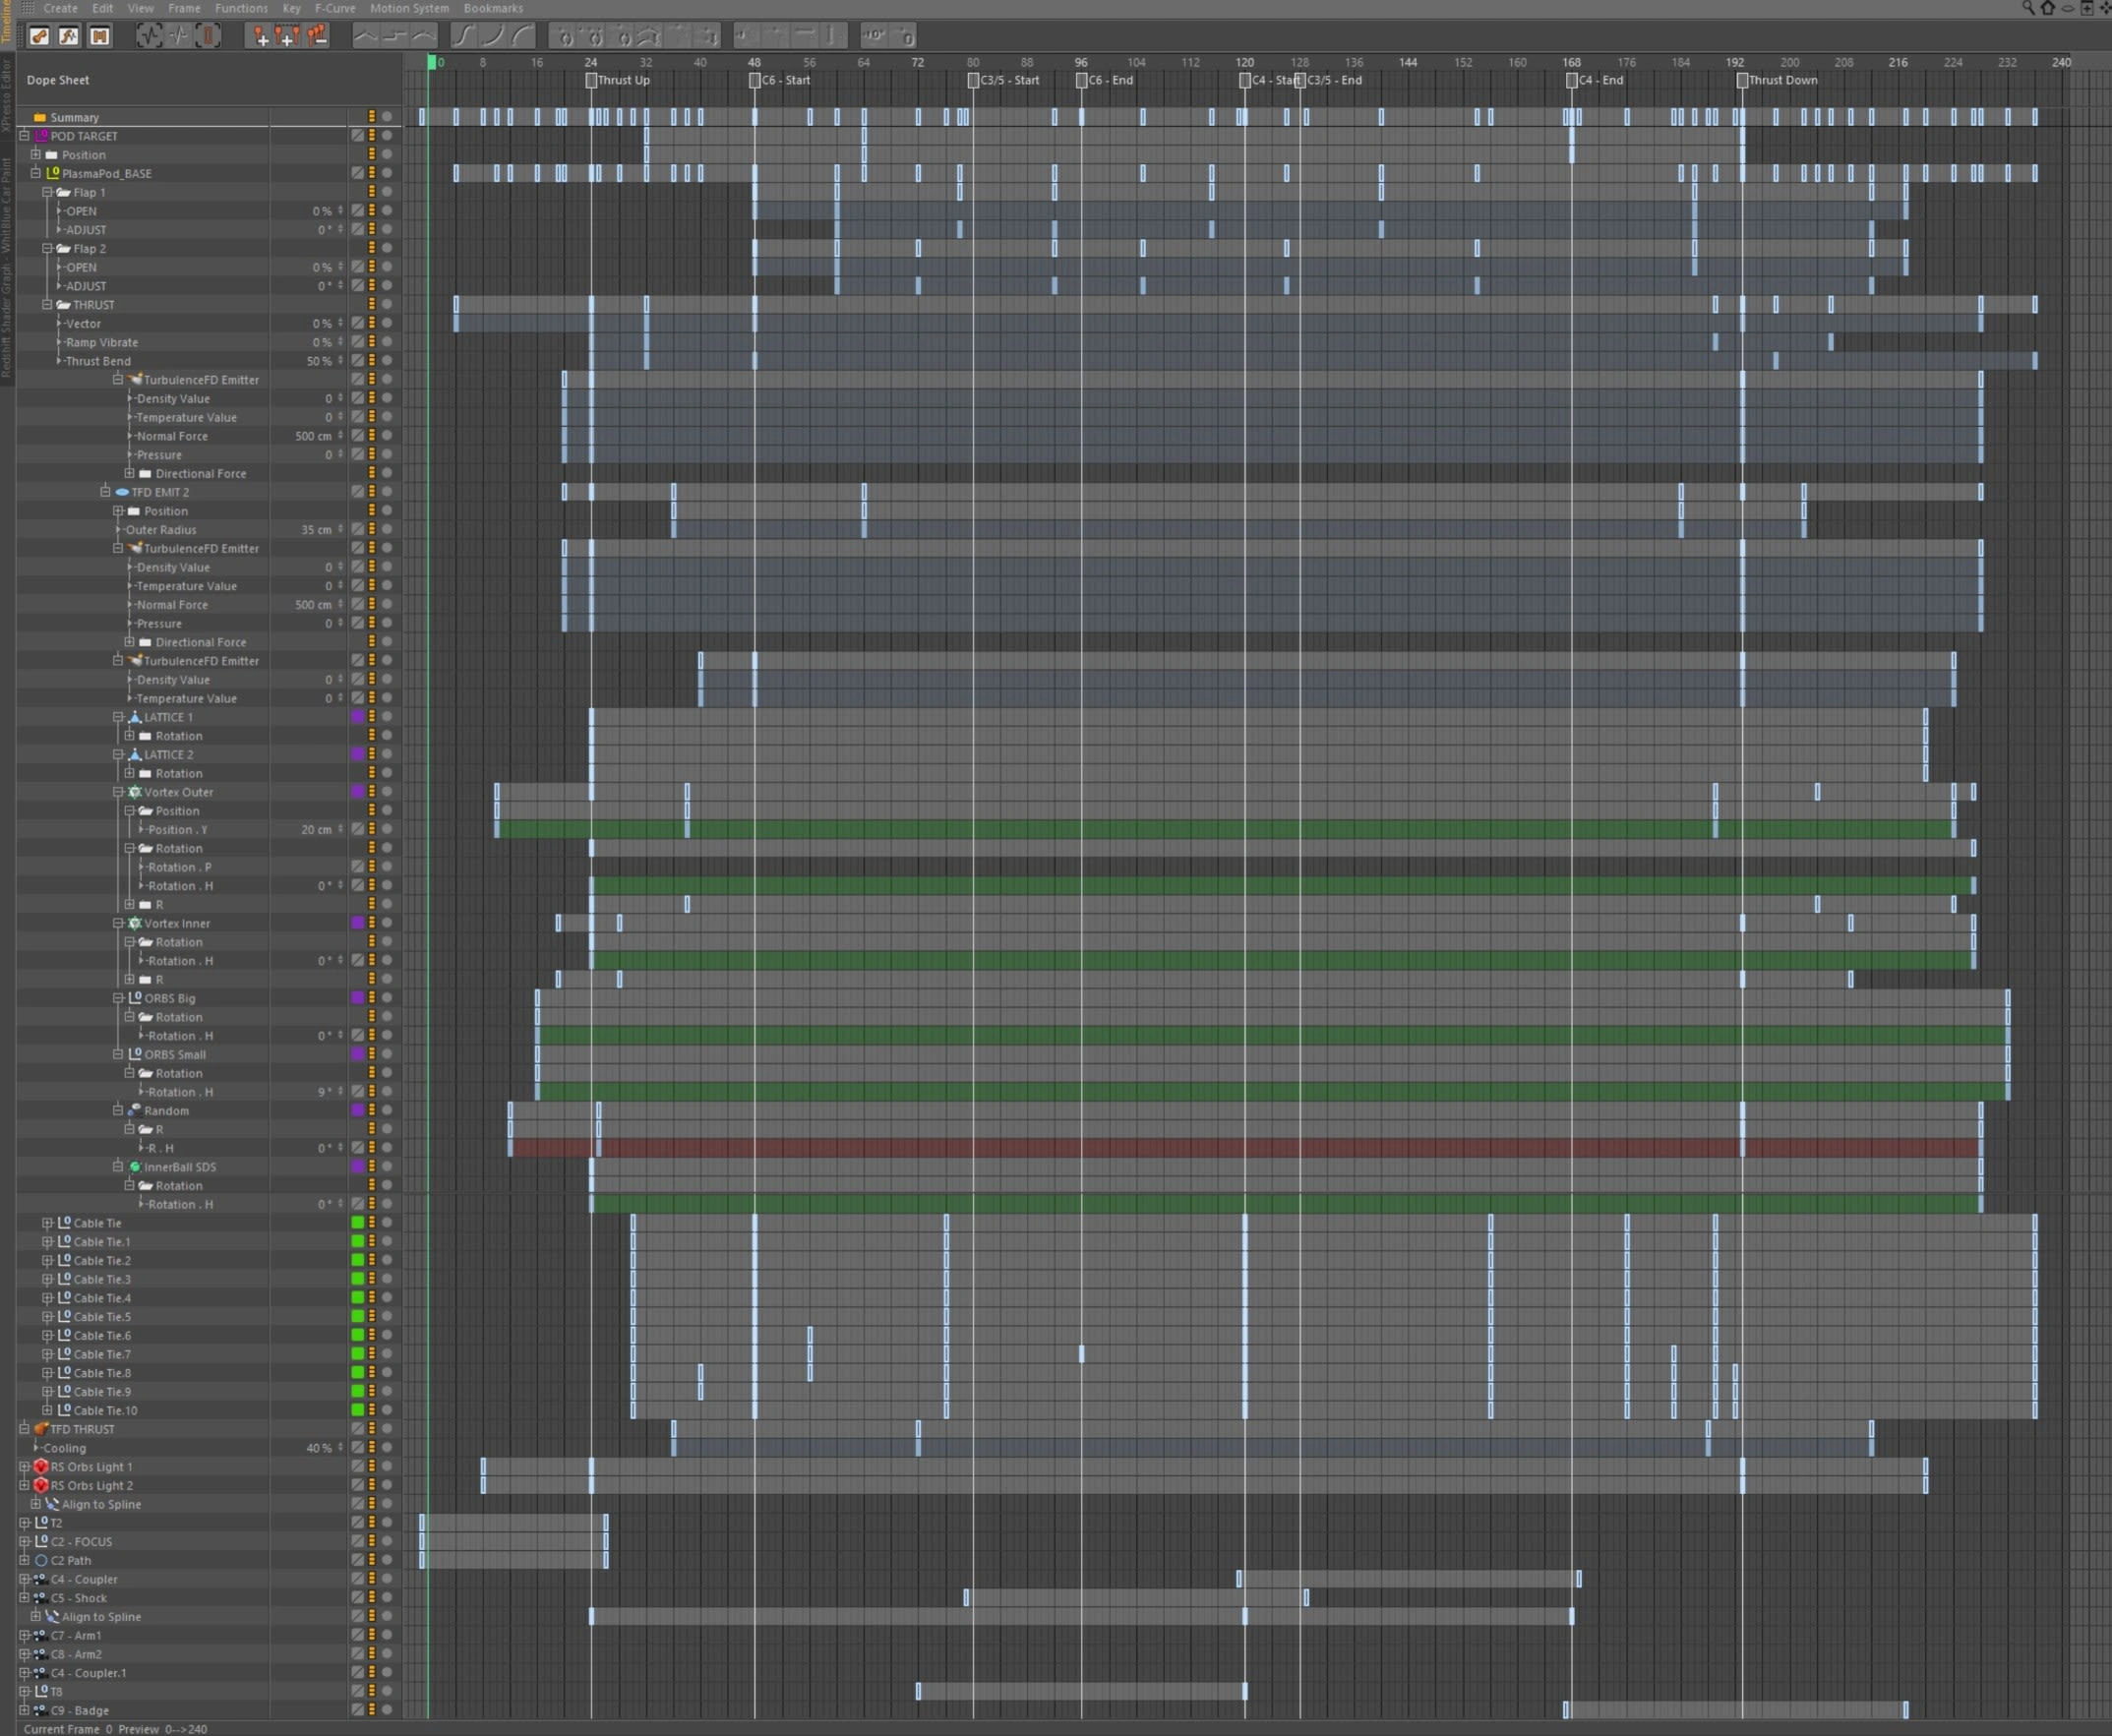Expand Position under POD TARGET

36,155
